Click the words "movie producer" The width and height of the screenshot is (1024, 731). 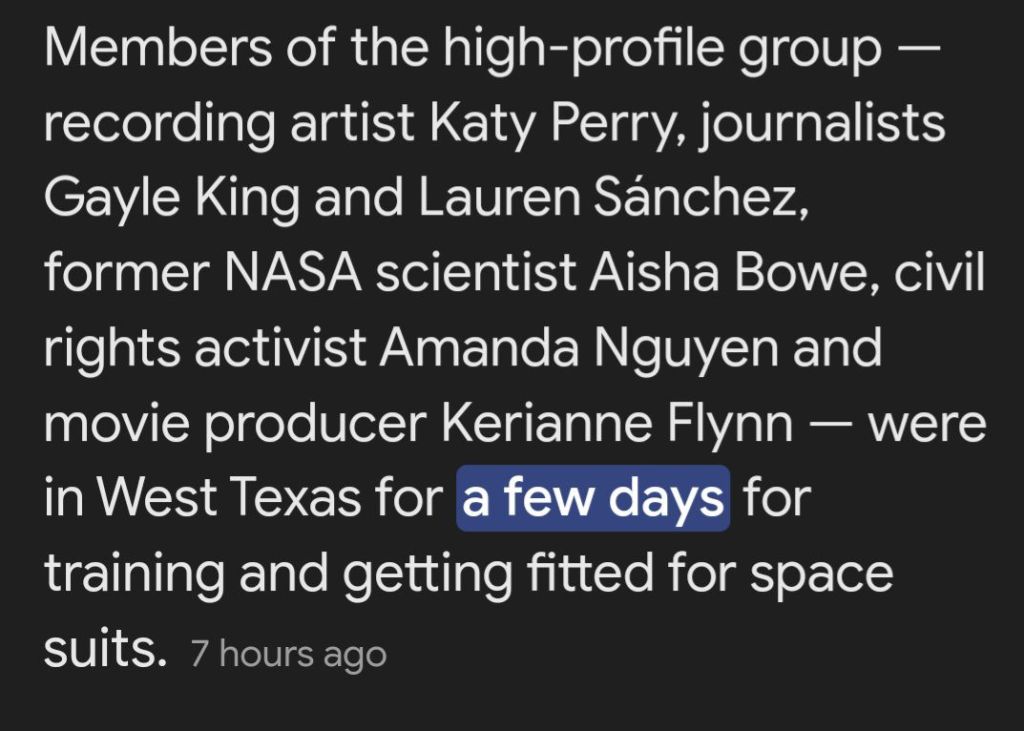coord(235,423)
